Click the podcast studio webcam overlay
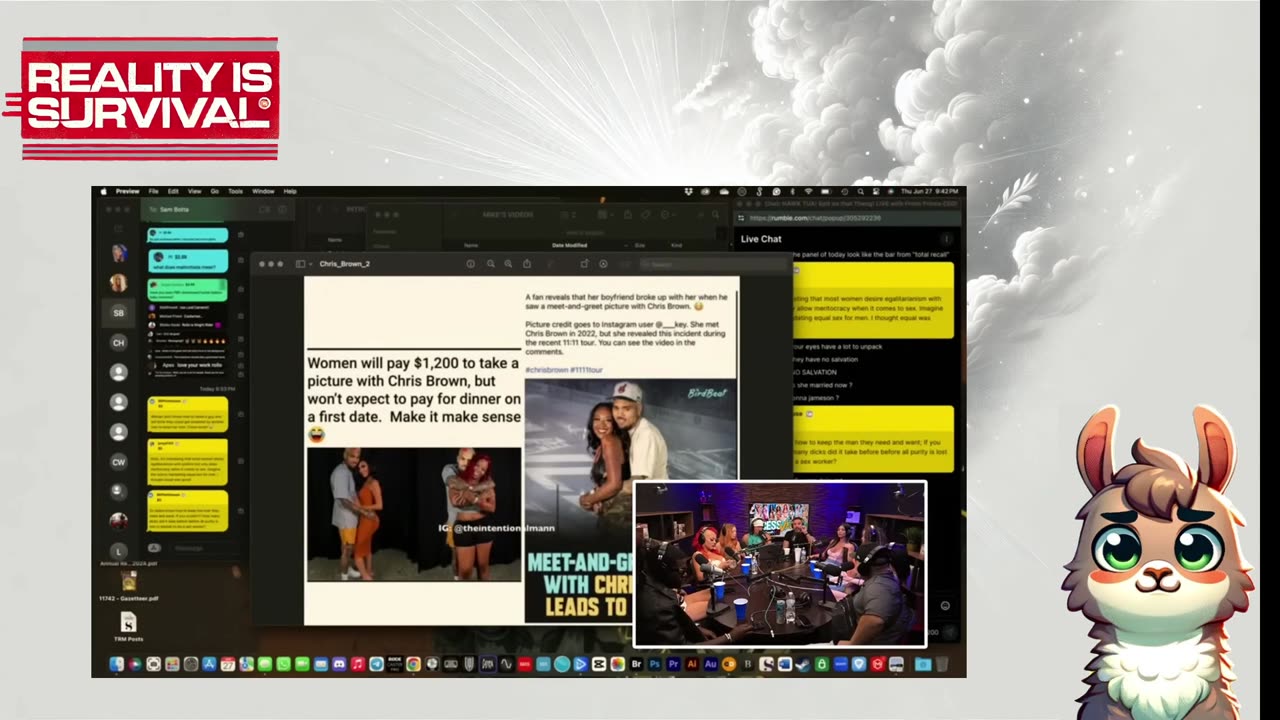This screenshot has height=720, width=1280. [x=780, y=564]
